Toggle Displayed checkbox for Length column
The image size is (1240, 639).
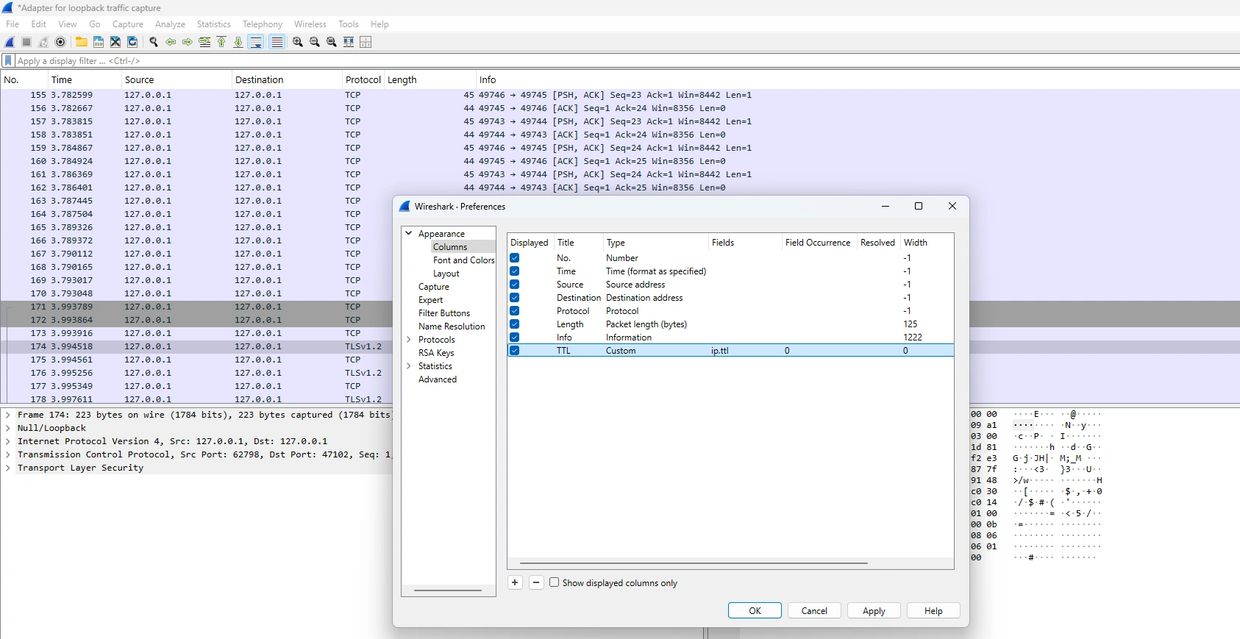(515, 324)
